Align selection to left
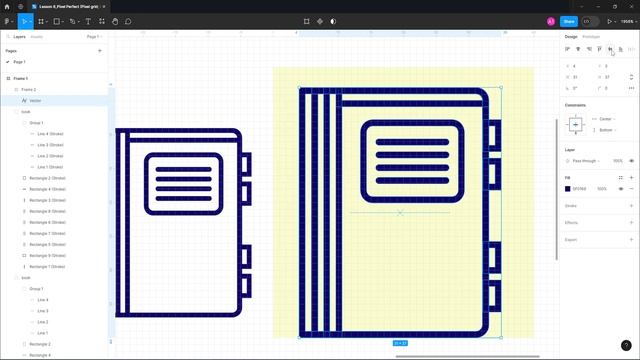The image size is (640, 360). (x=567, y=49)
